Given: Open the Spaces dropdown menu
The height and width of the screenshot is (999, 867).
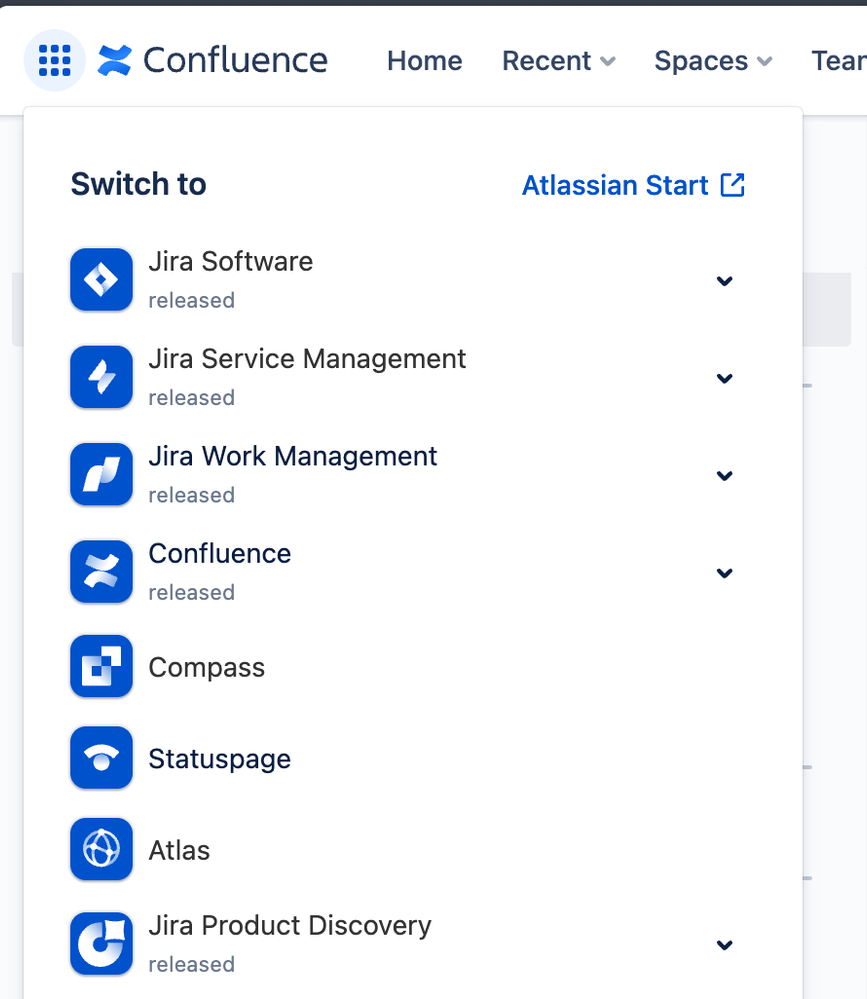Looking at the screenshot, I should coord(713,61).
